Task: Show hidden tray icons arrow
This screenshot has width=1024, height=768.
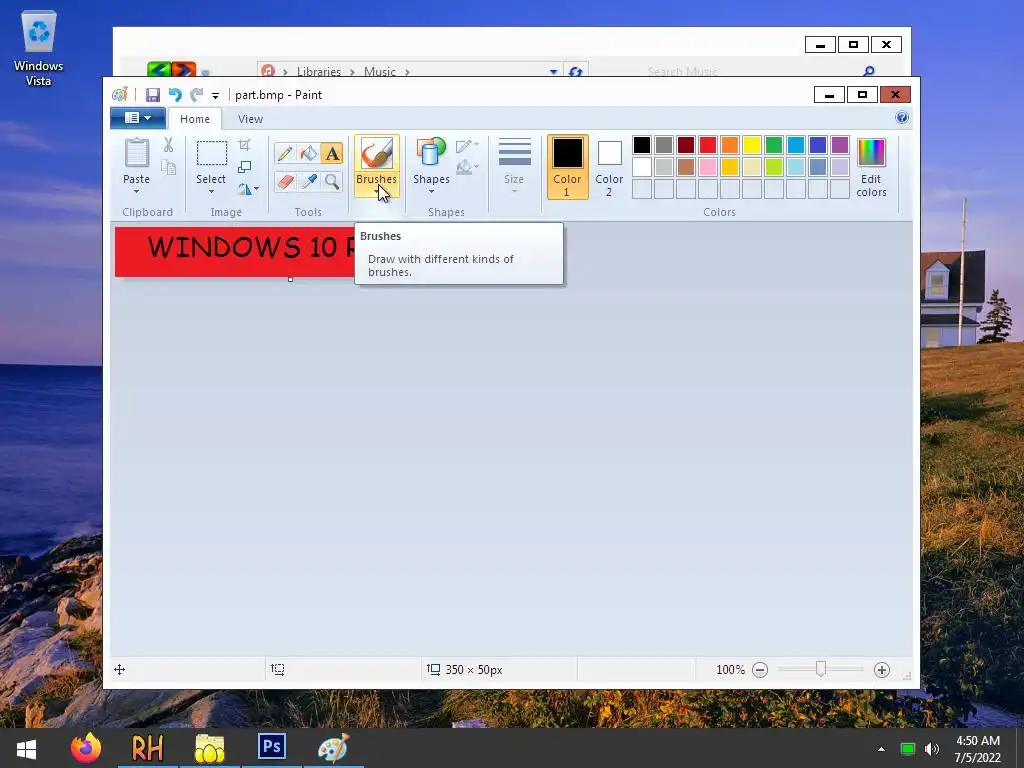Action: tap(882, 748)
